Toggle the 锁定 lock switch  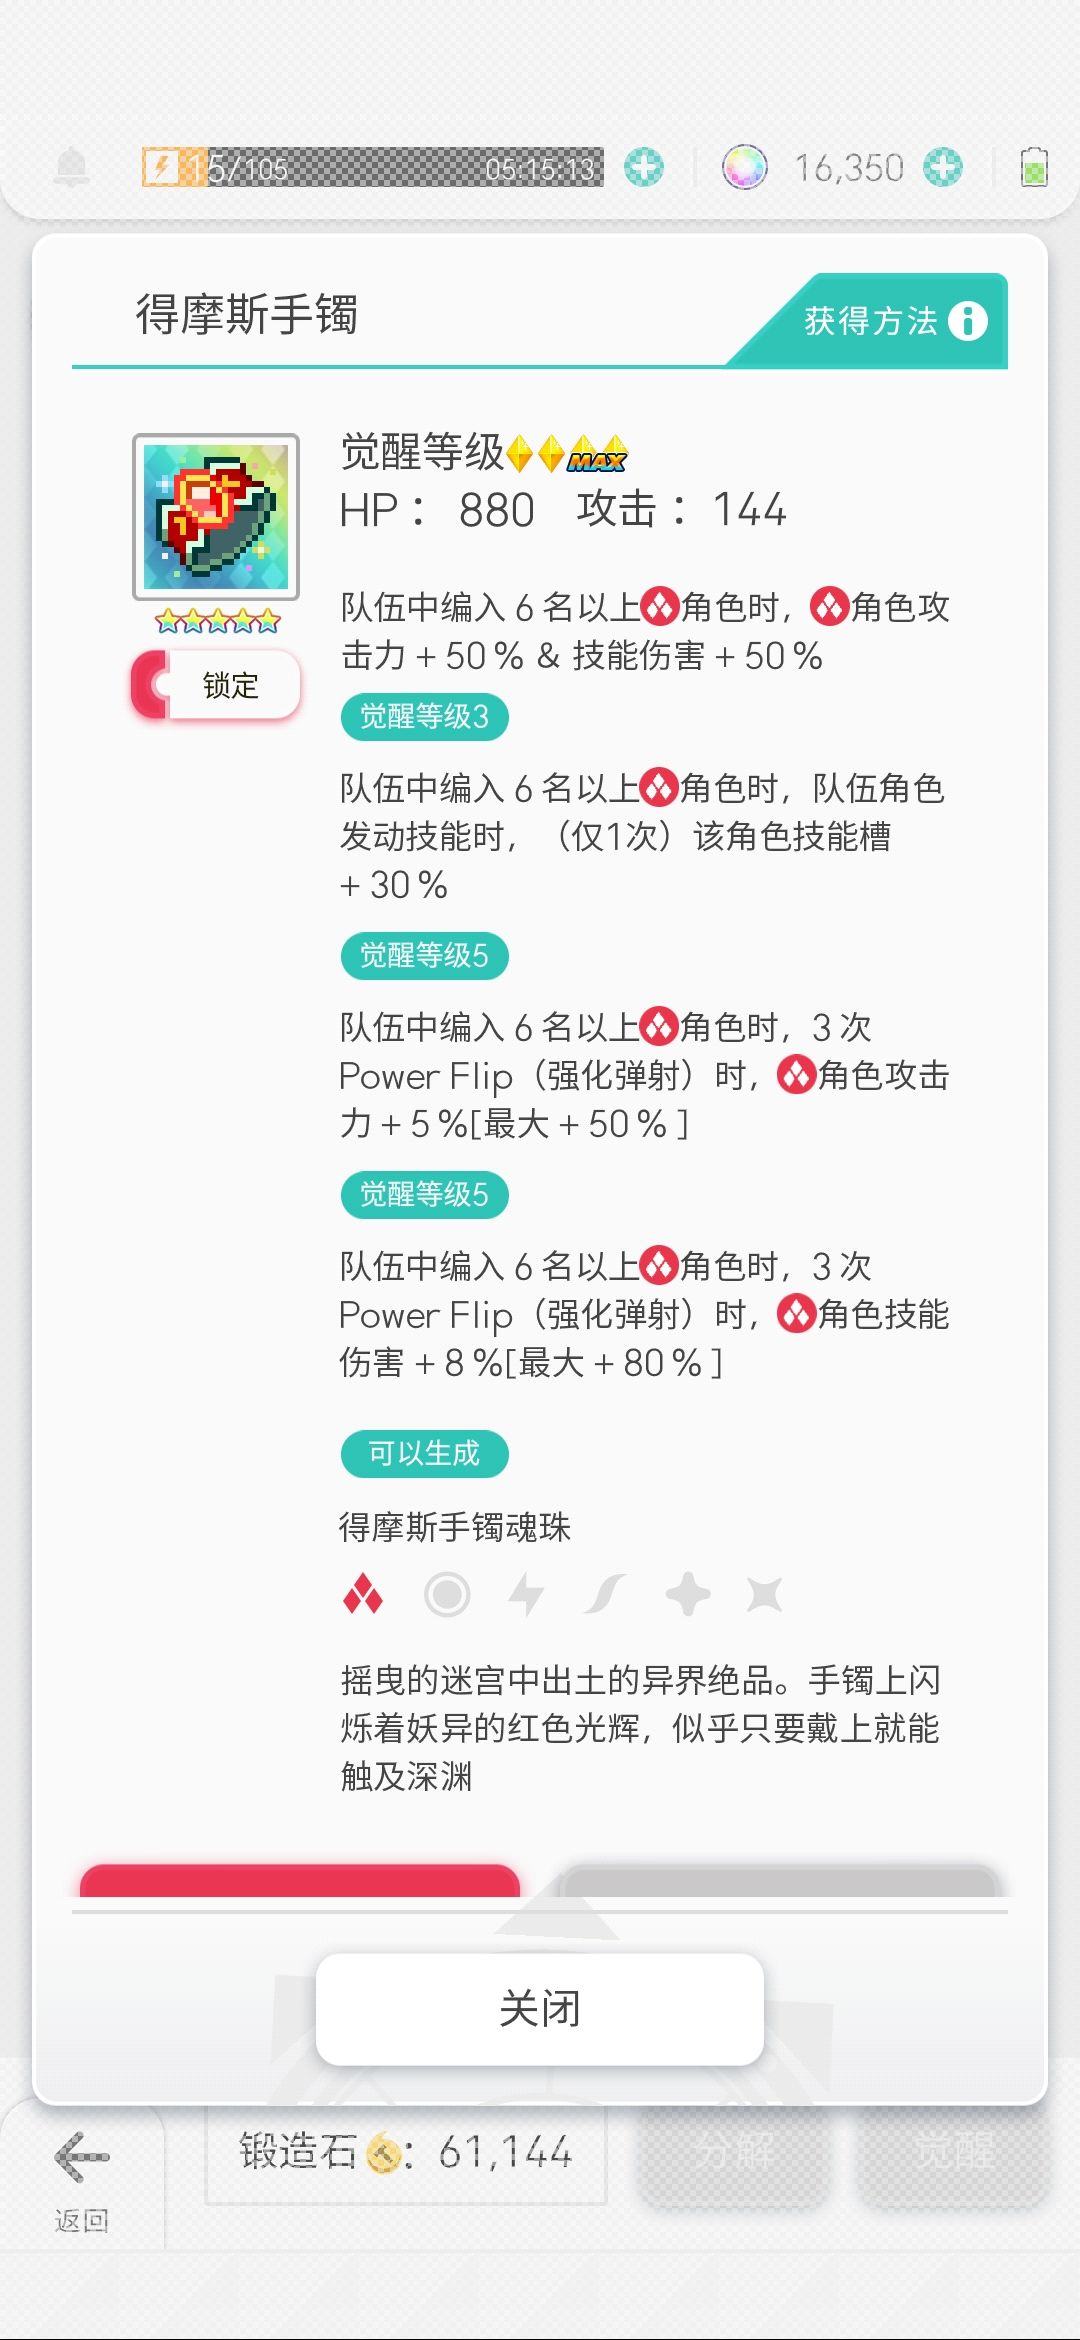tap(216, 685)
